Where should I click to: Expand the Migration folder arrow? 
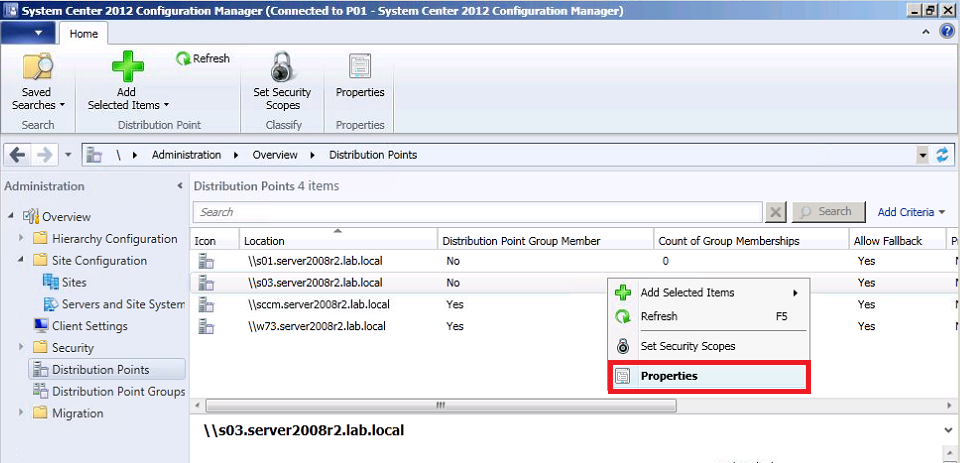pos(21,413)
